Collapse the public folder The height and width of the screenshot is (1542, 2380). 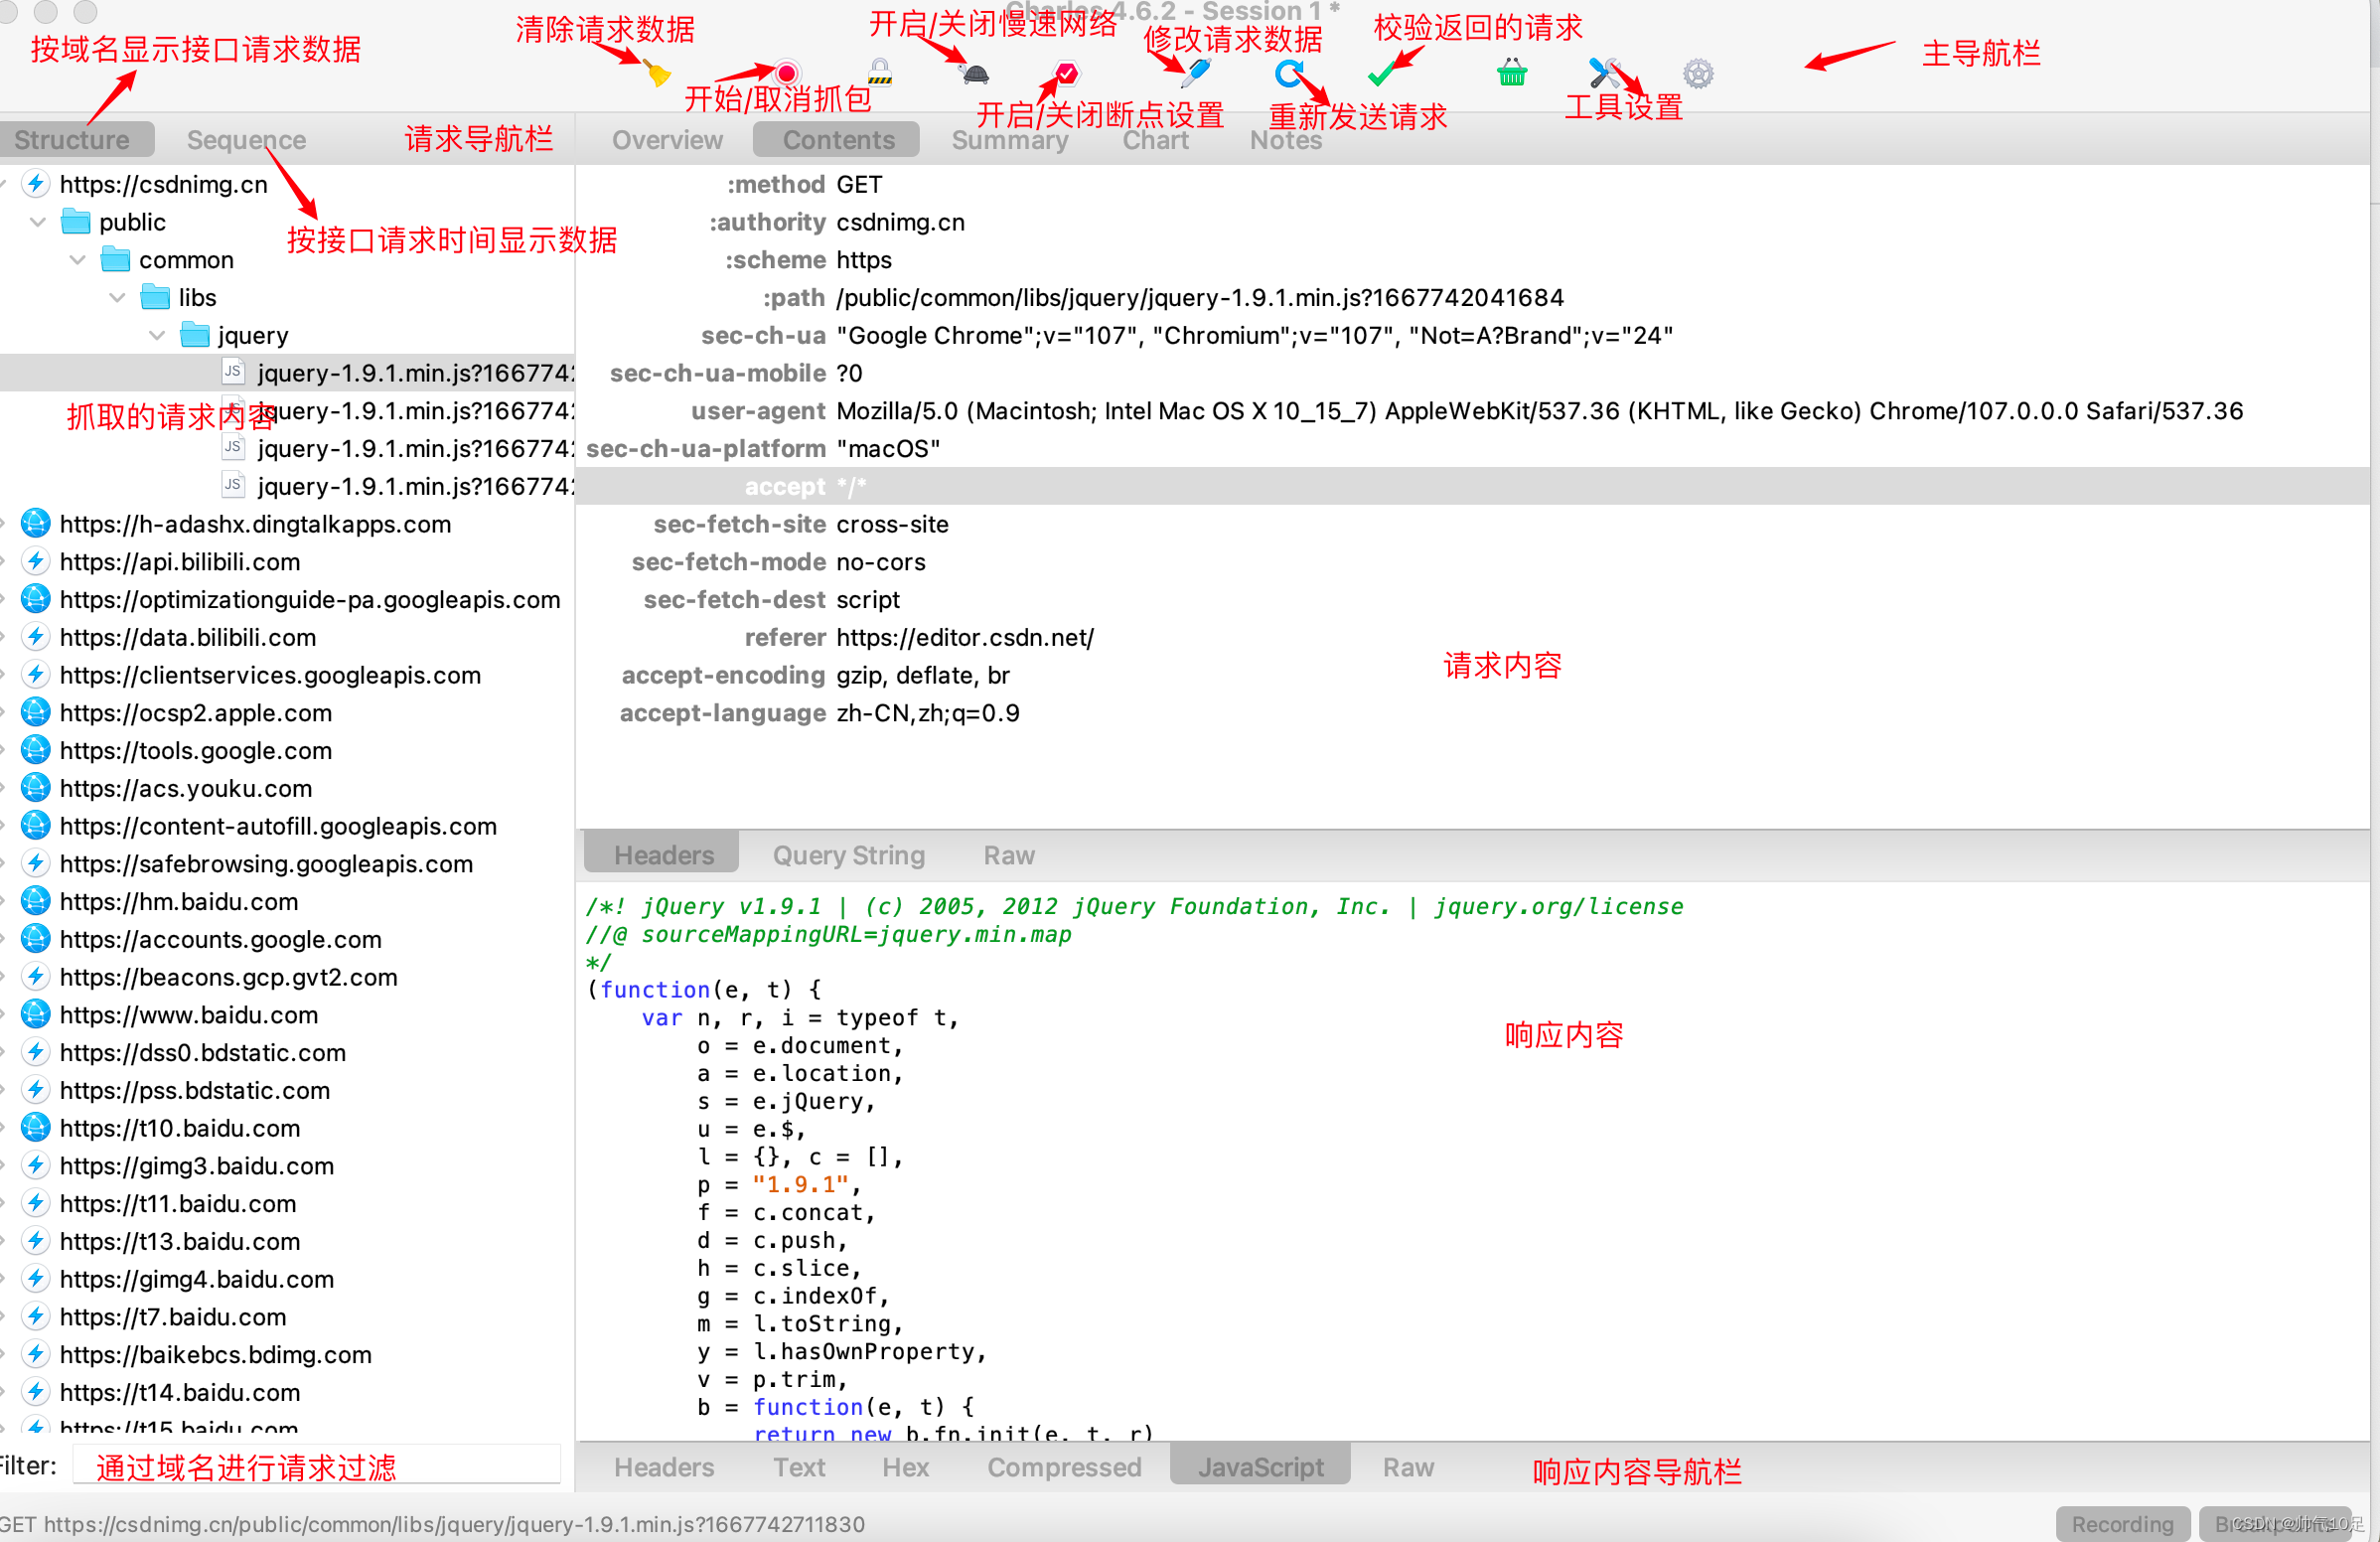tap(38, 222)
